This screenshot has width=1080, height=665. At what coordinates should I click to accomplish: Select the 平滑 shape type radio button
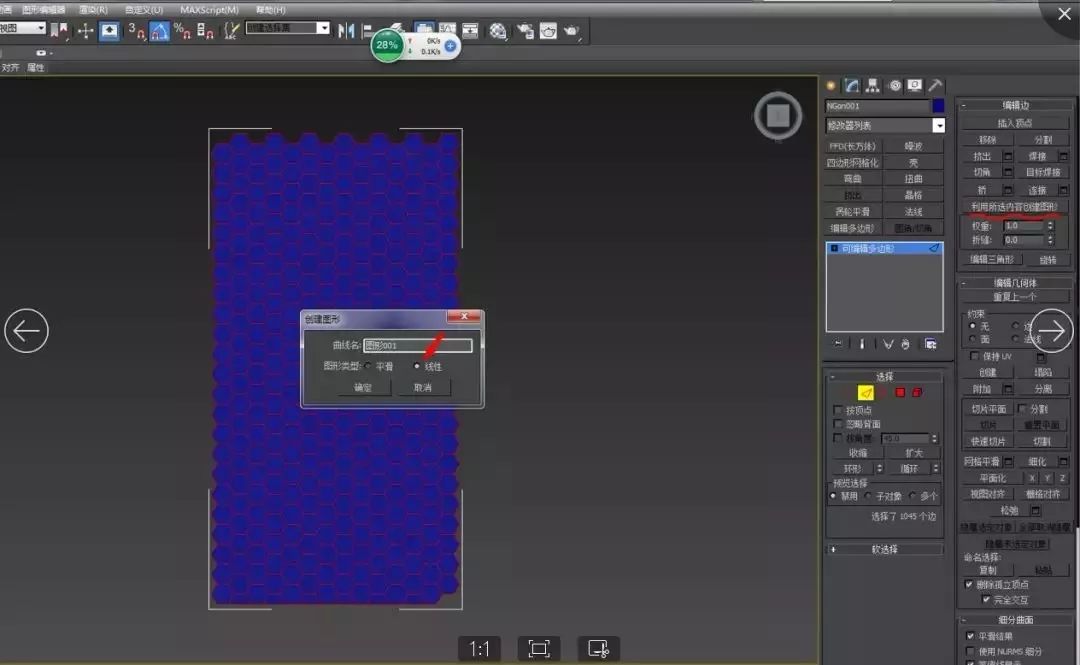(368, 366)
